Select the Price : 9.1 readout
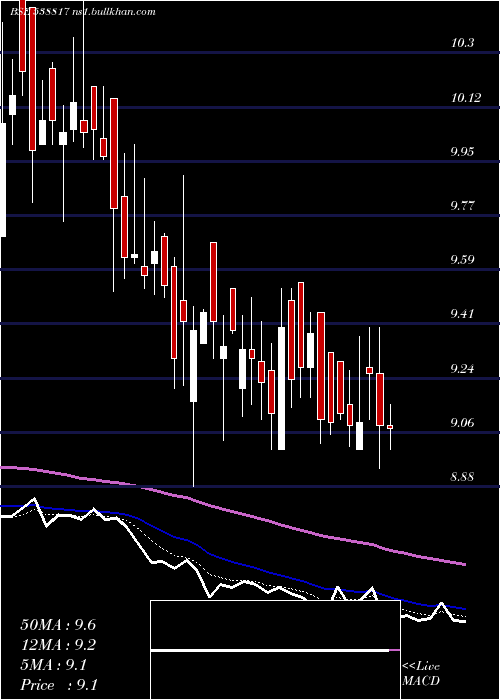The height and width of the screenshot is (700, 500). pos(58,685)
